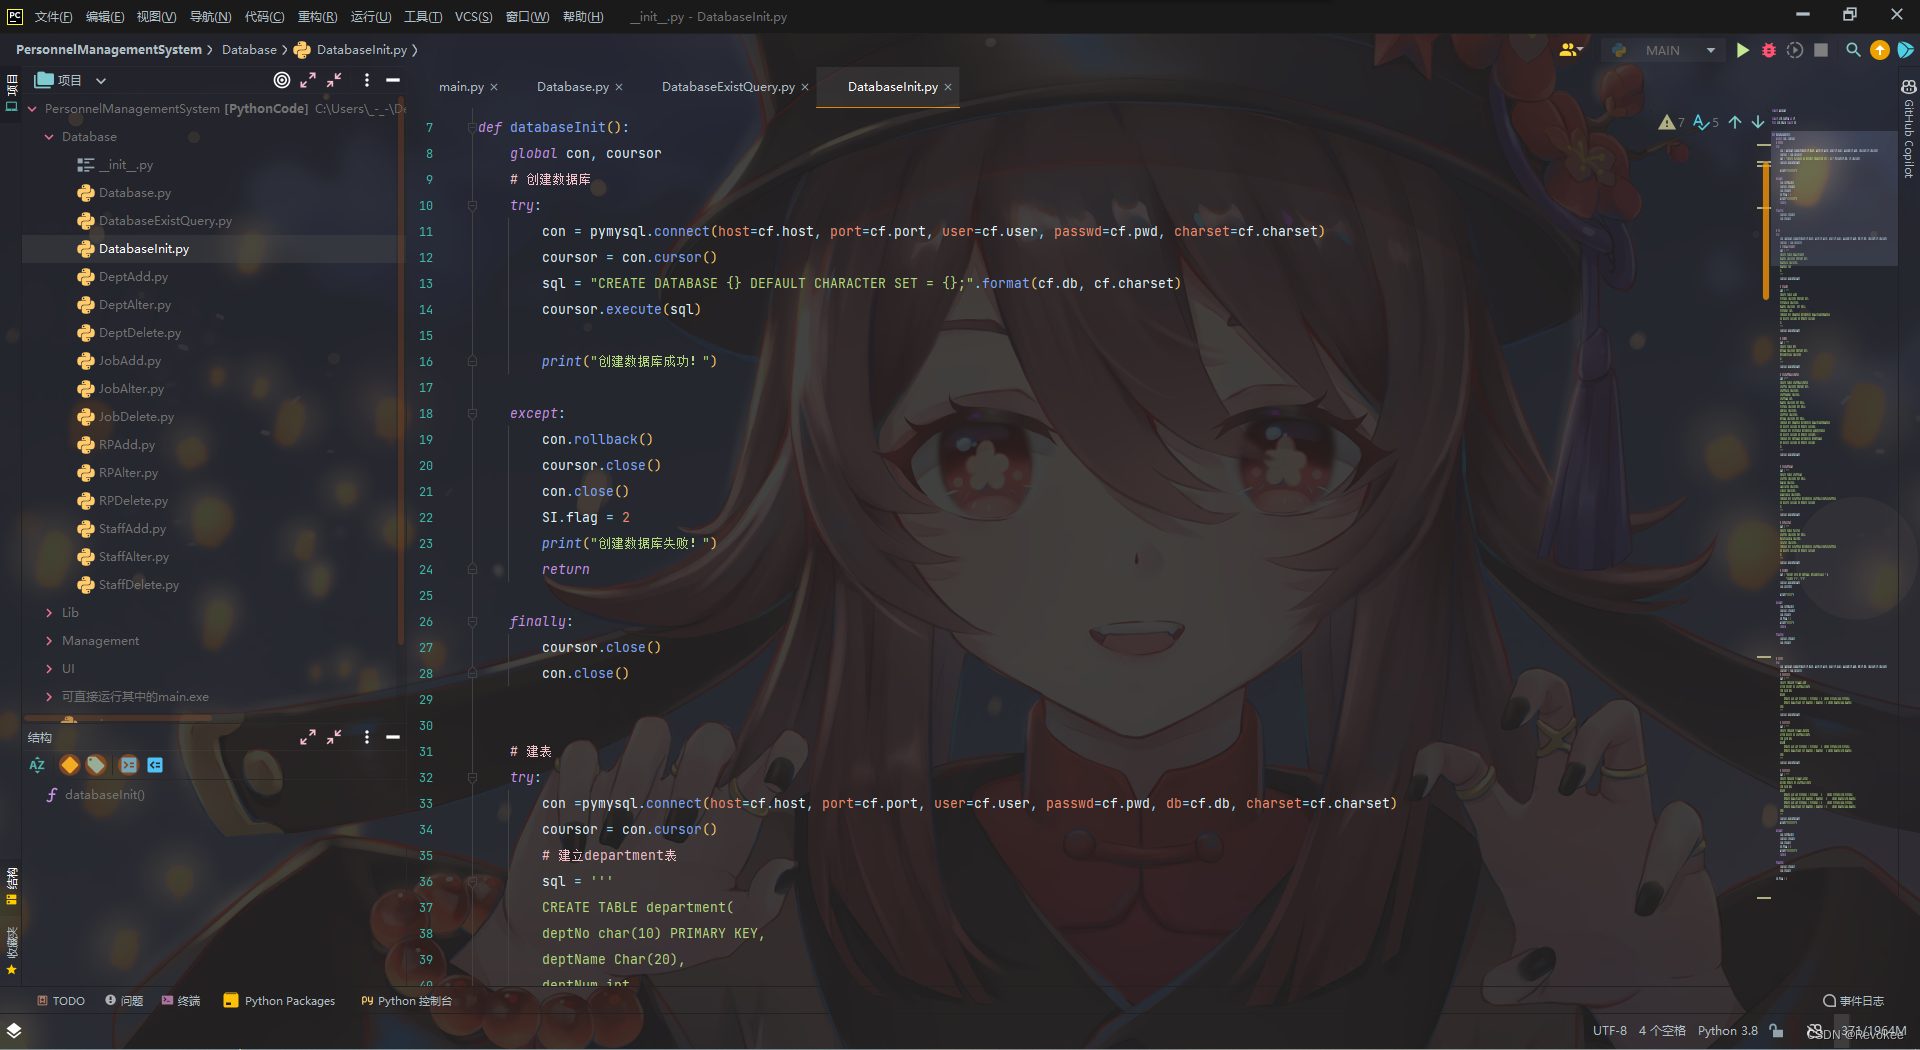Open the 编辑(E) menu

coord(105,17)
